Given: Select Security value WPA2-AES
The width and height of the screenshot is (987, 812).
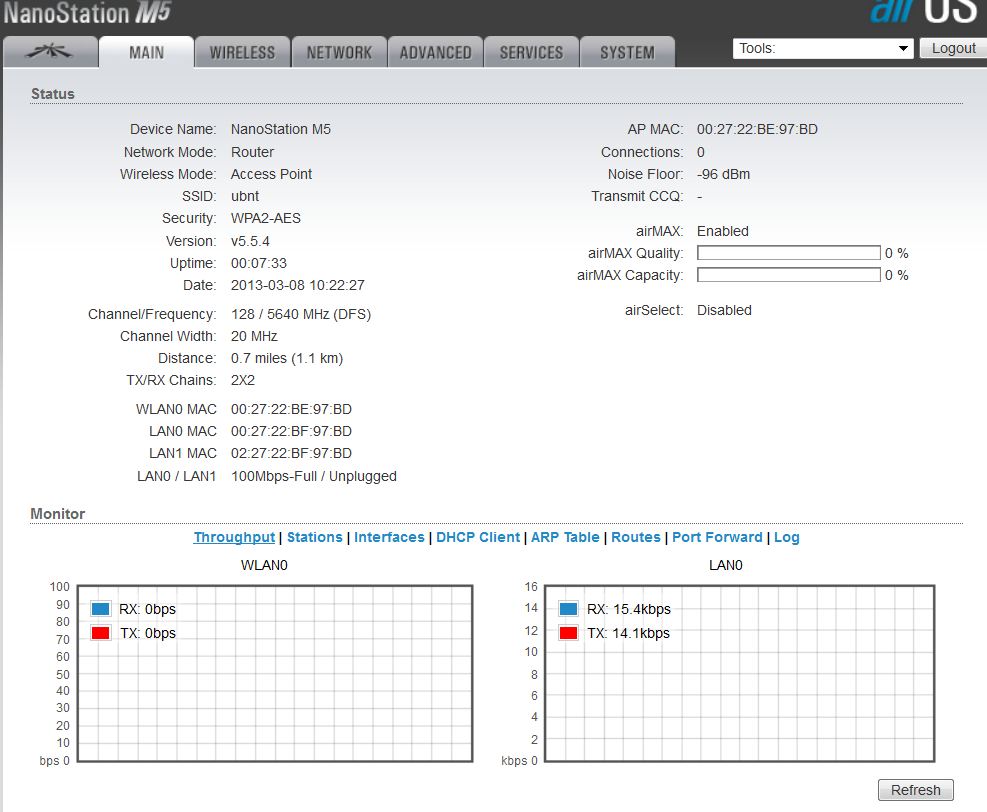Looking at the screenshot, I should pos(266,218).
